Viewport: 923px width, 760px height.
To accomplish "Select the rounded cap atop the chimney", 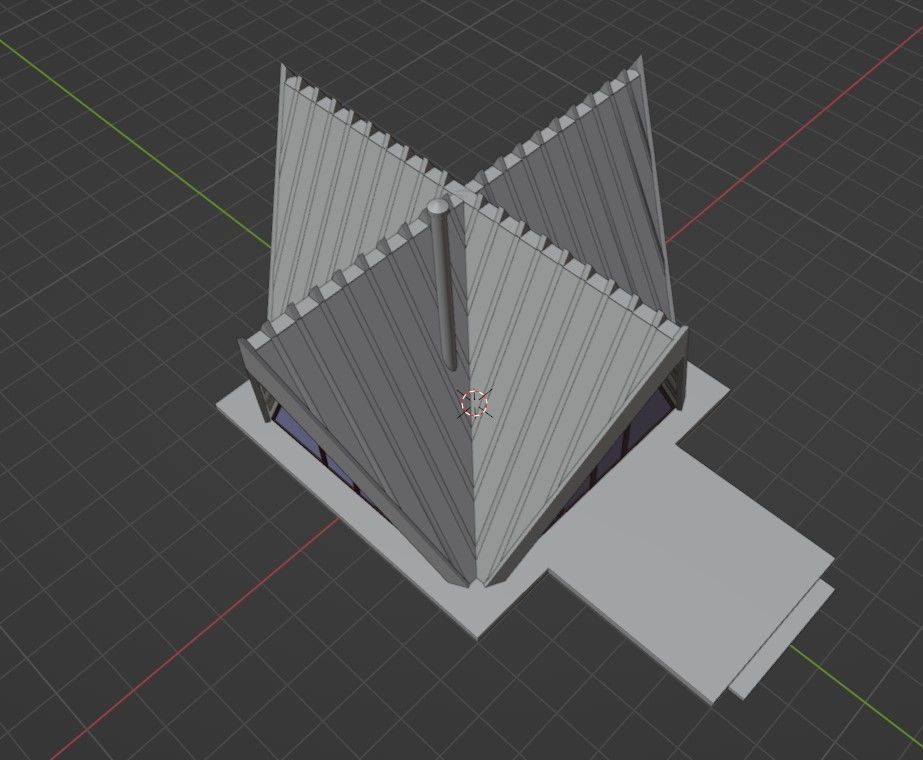I will click(438, 206).
